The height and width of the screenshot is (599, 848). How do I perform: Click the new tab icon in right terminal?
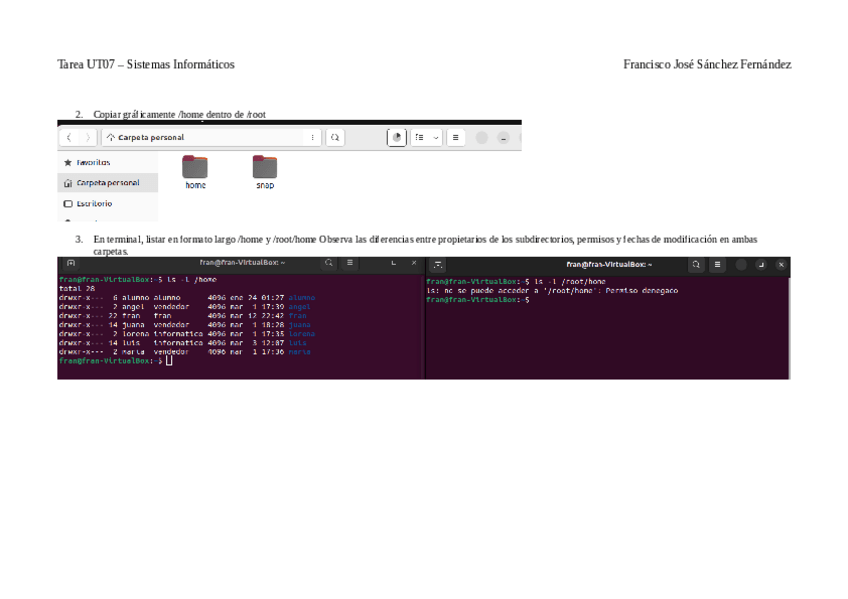pyautogui.click(x=438, y=265)
